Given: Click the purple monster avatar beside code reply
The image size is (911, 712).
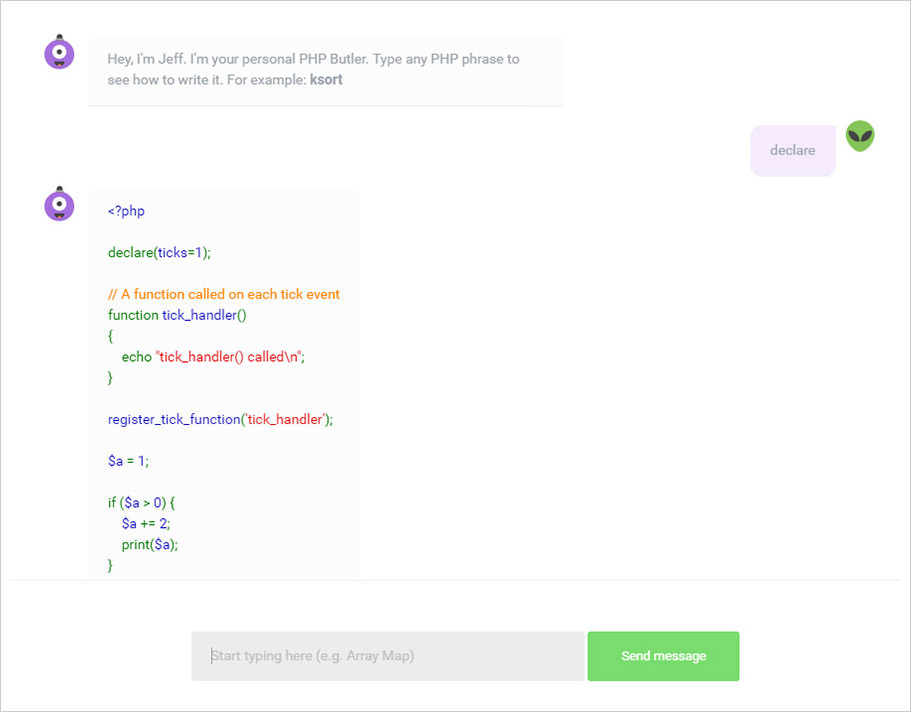Looking at the screenshot, I should coord(59,204).
